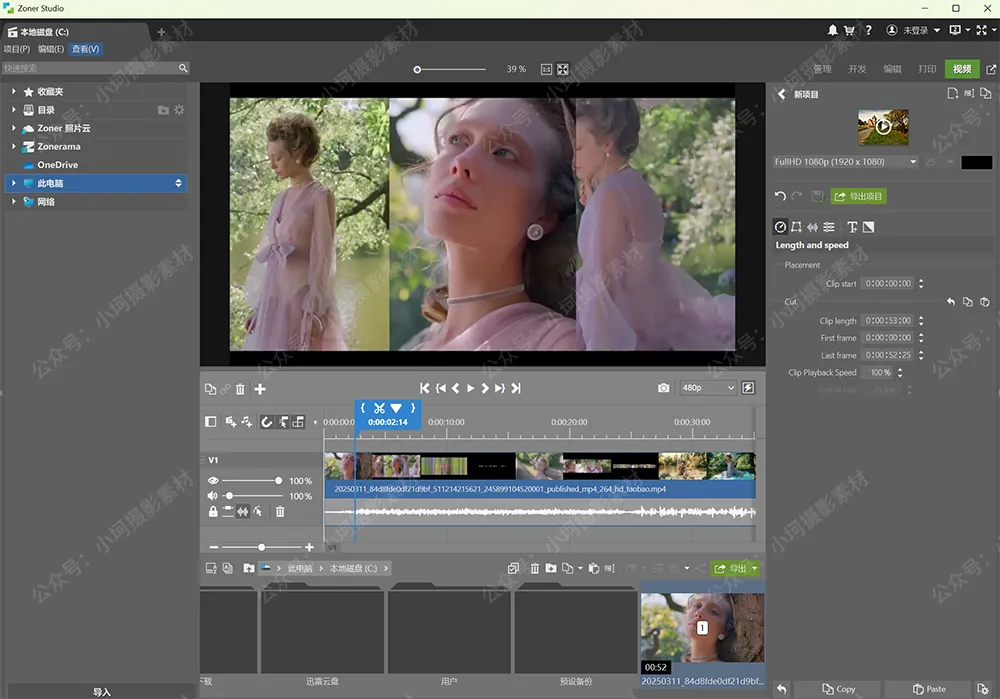The height and width of the screenshot is (699, 1000).
Task: Toggle the V1 track lock icon
Action: (x=212, y=511)
